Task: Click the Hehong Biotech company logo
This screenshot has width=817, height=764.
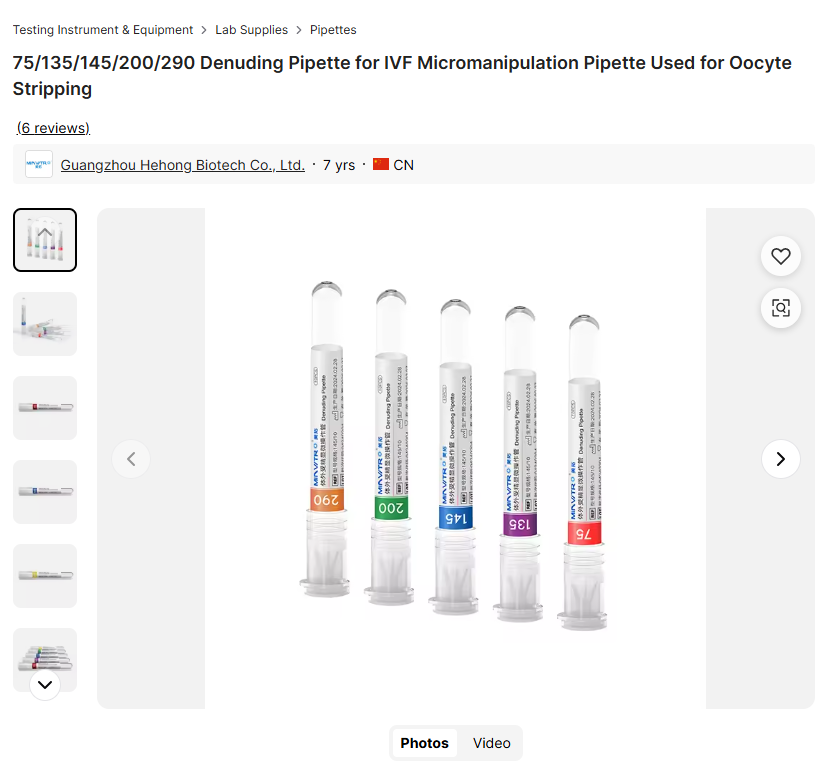Action: pyautogui.click(x=39, y=165)
